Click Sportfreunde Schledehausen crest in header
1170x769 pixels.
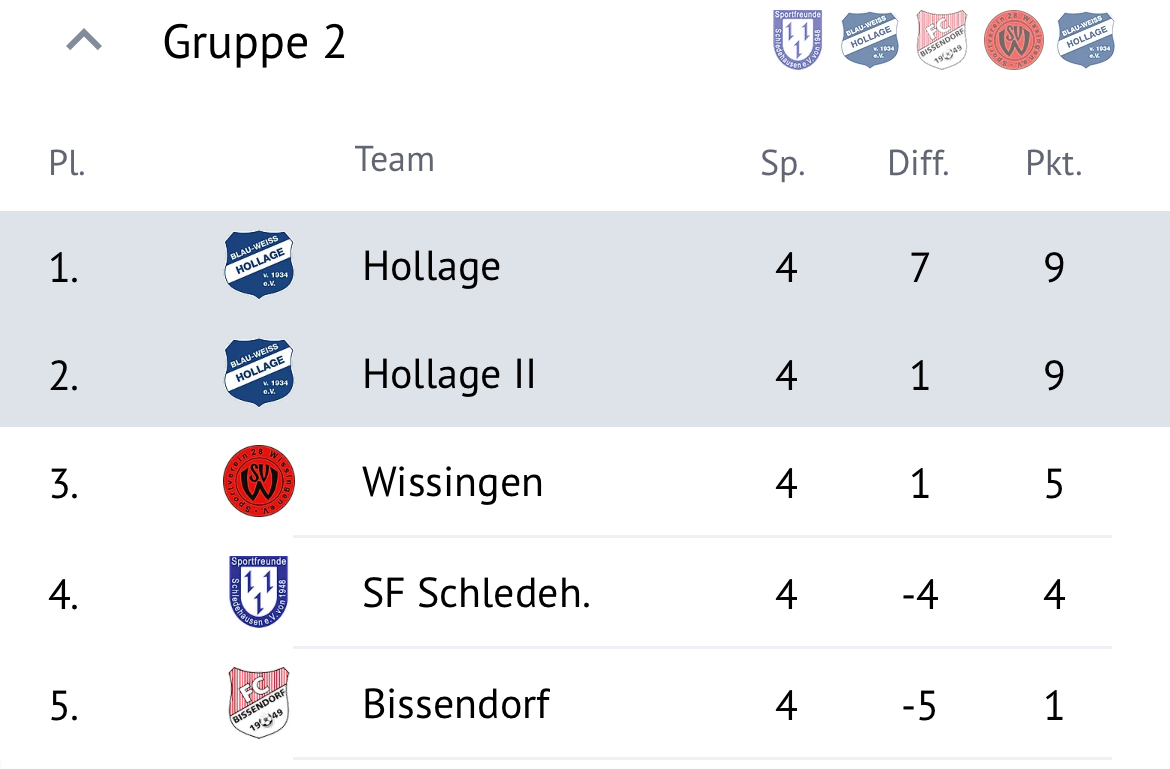click(797, 40)
